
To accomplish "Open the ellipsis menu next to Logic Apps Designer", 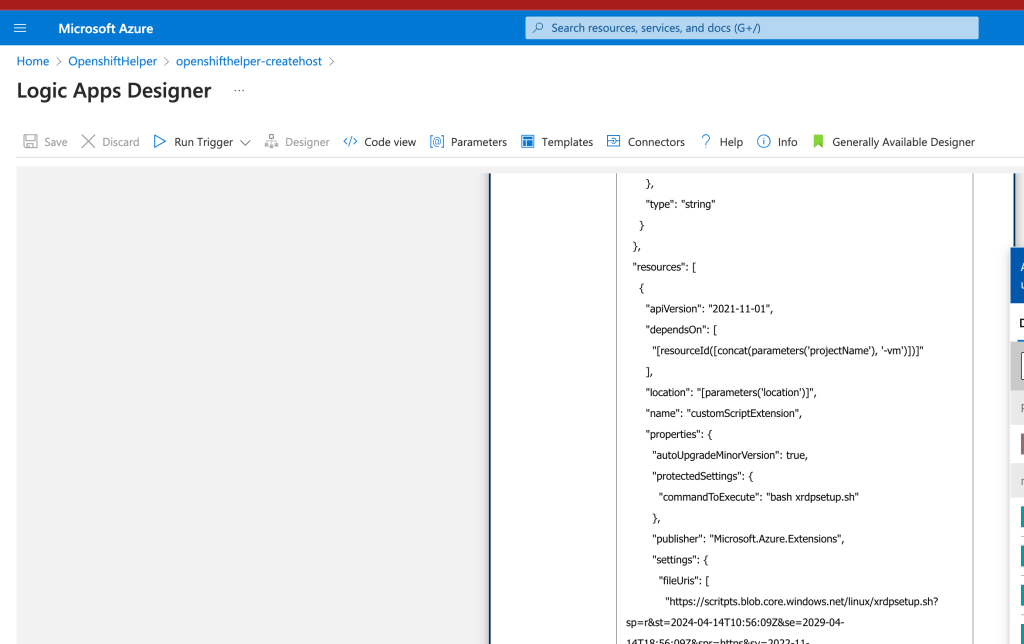I will 239,91.
